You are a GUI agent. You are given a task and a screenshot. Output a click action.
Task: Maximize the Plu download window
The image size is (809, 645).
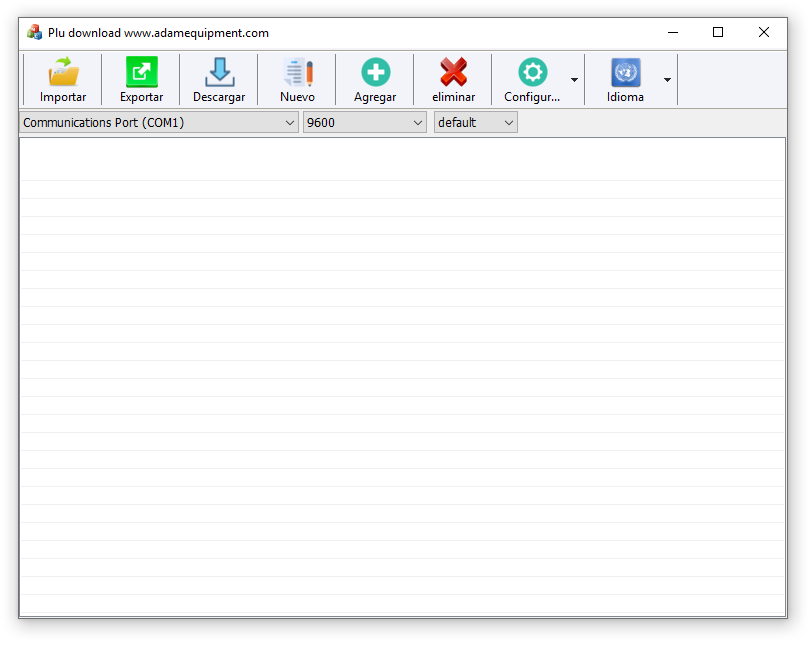click(718, 32)
